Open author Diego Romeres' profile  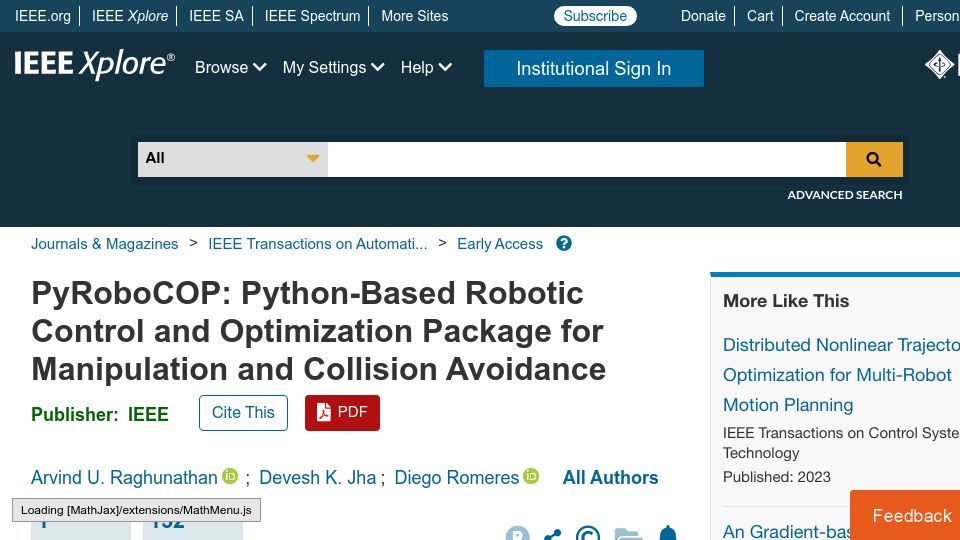coord(457,478)
